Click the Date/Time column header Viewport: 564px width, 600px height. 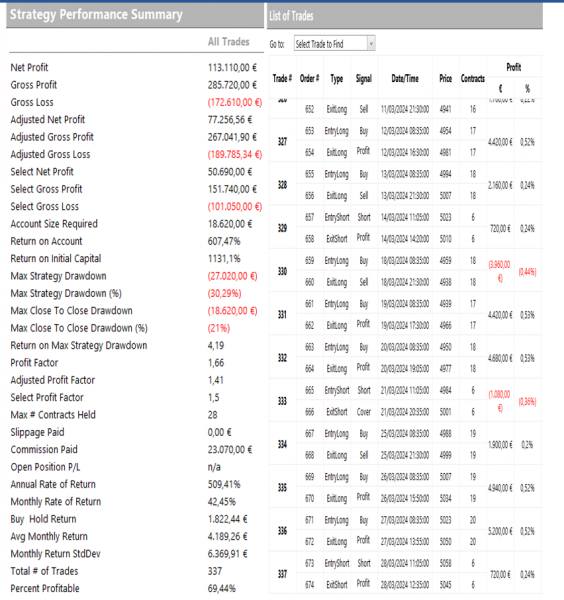point(405,78)
